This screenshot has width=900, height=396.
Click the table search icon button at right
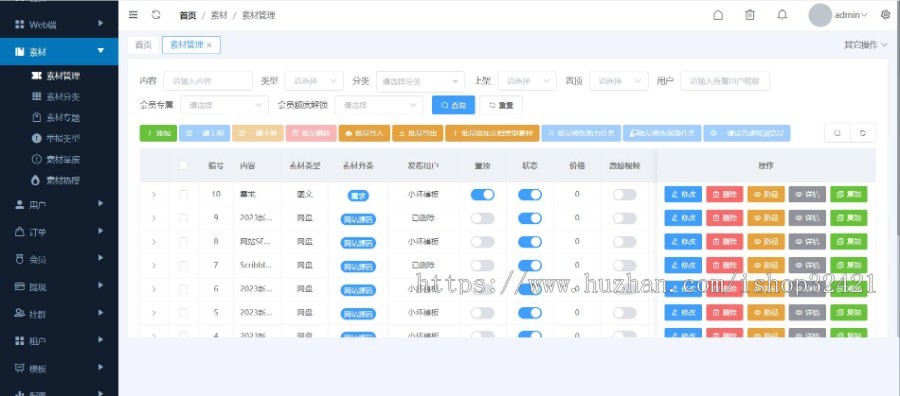837,133
